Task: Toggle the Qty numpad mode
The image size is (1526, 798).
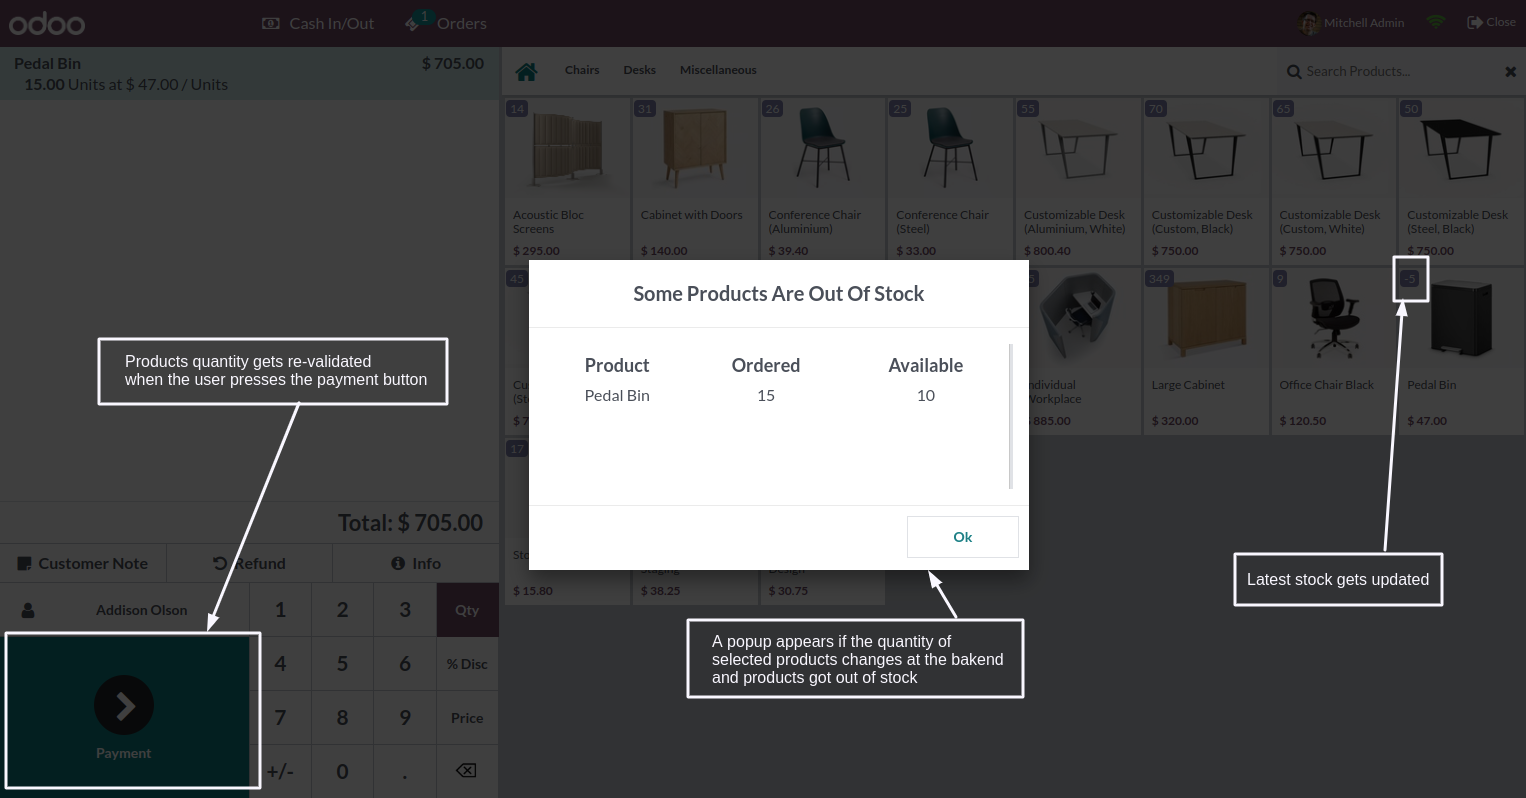Action: (x=467, y=610)
